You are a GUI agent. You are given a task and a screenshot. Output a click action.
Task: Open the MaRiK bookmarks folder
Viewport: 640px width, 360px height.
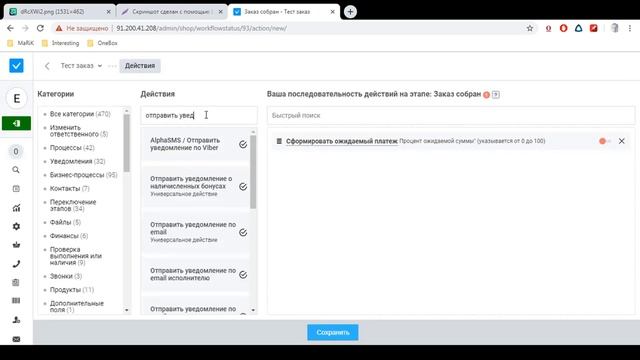tap(20, 43)
